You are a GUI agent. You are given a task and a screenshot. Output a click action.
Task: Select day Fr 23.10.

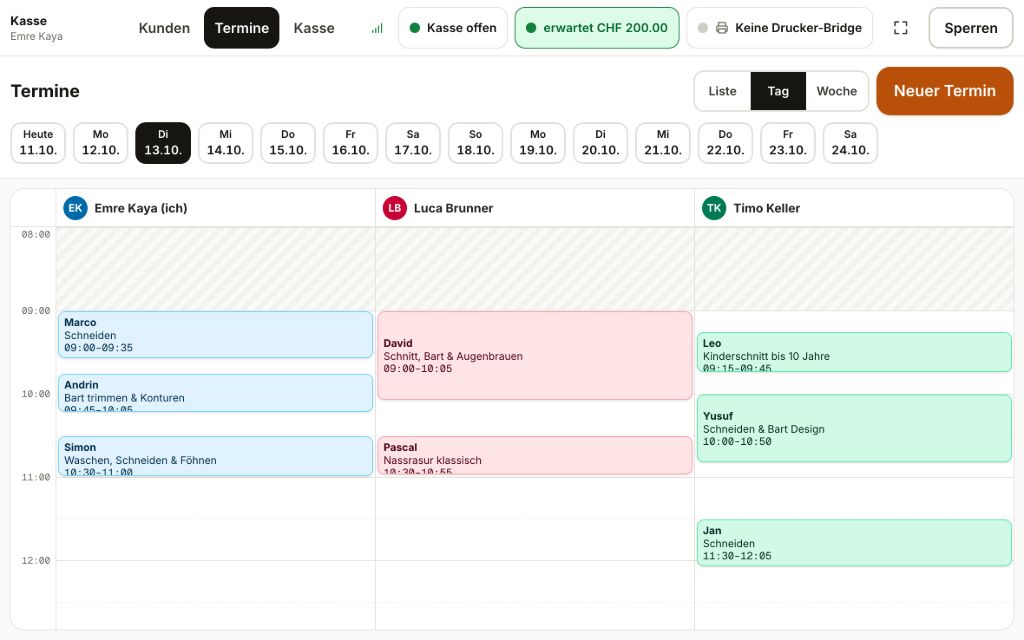point(788,142)
